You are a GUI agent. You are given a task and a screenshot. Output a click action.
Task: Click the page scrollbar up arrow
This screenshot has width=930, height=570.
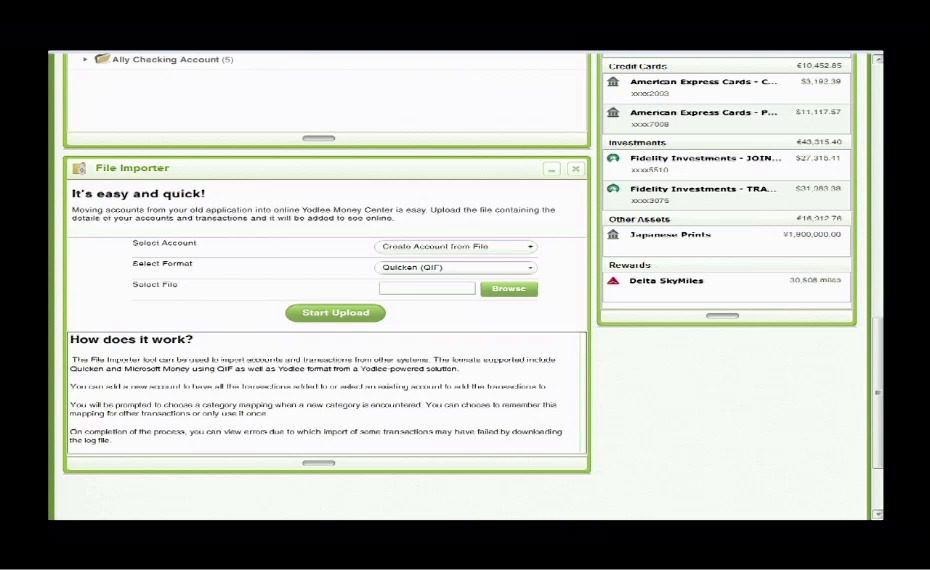878,59
